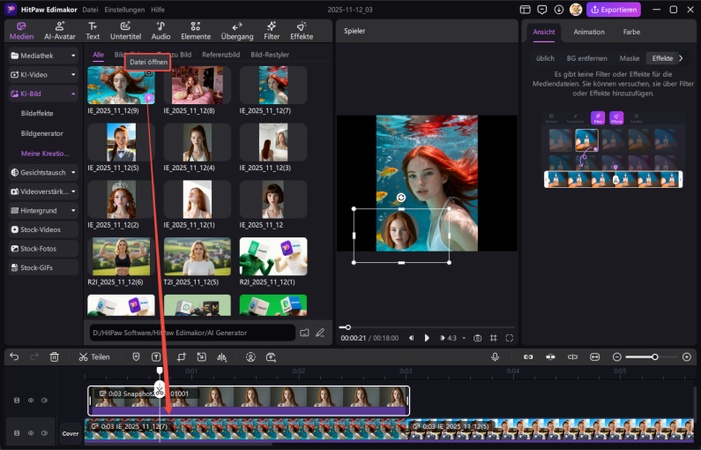This screenshot has height=450, width=701.
Task: Switch to the Animation tab
Action: coord(588,32)
